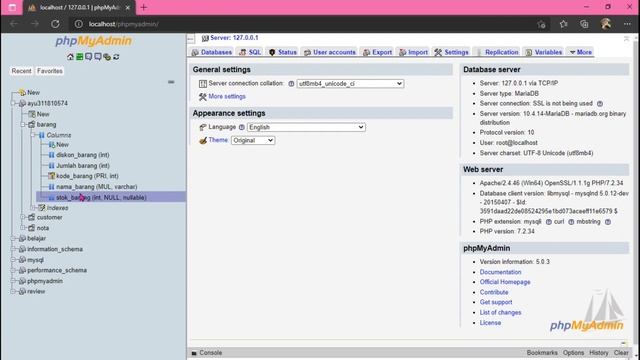Click console History button
The height and width of the screenshot is (360, 640).
pos(598,353)
